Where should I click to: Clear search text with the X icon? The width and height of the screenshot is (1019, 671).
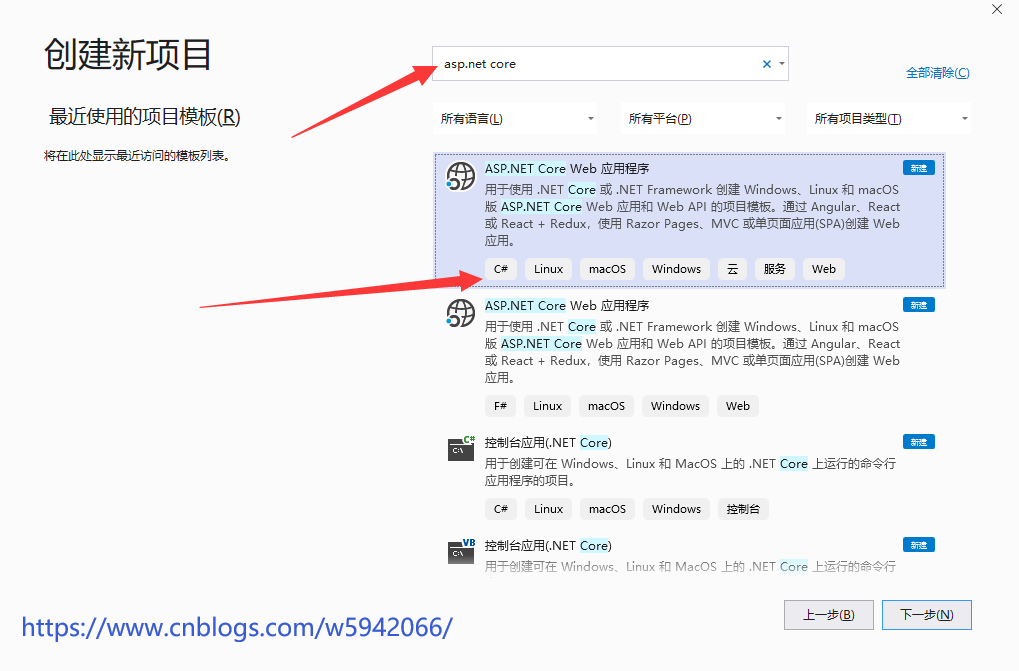click(x=767, y=64)
